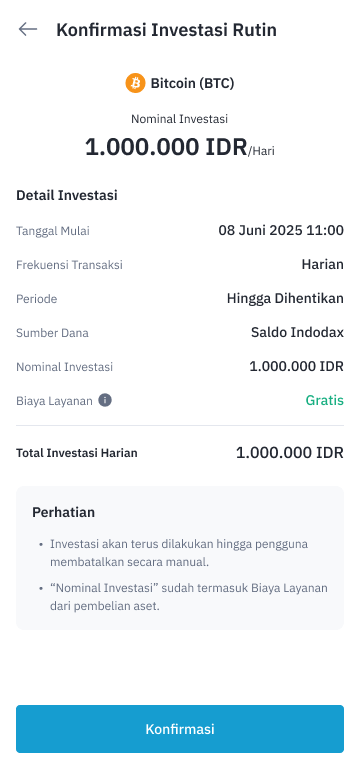Viewport: 360px width, 777px height.
Task: Tap the Total Investasi Harian amount
Action: 290,453
